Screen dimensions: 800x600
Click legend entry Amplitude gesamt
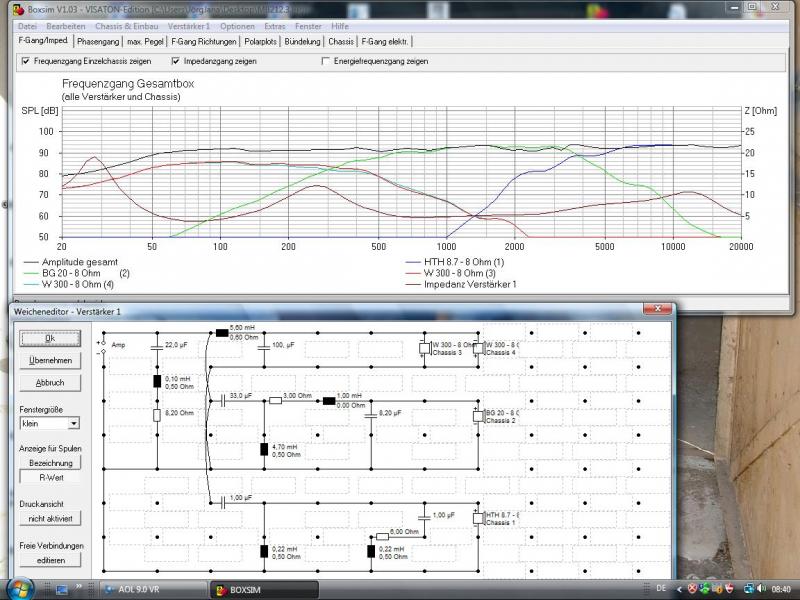pos(80,262)
